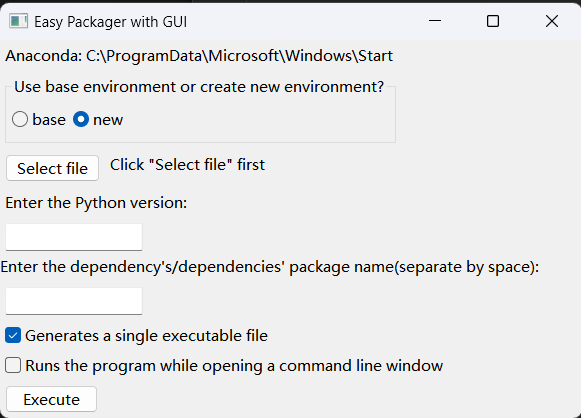Minimize the Easy Packager window
This screenshot has height=418, width=581.
coord(435,21)
